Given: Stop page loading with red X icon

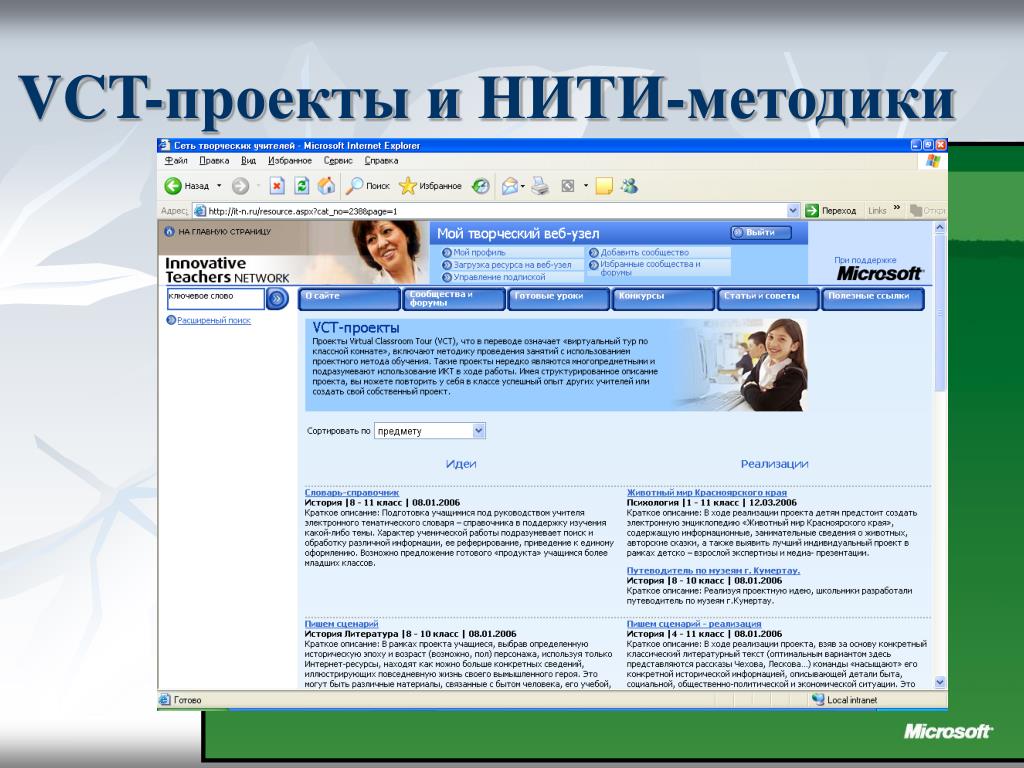Looking at the screenshot, I should [x=277, y=186].
